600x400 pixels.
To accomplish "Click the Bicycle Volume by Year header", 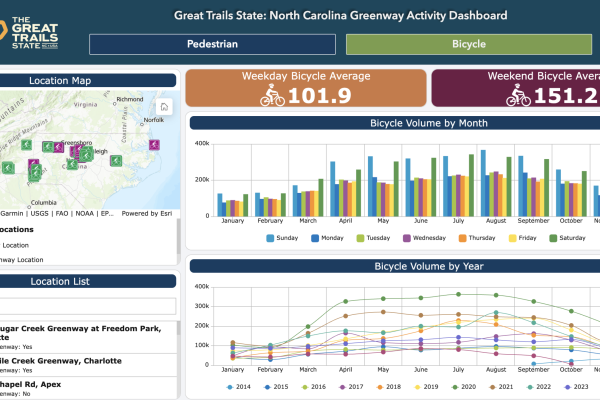I will pos(395,266).
